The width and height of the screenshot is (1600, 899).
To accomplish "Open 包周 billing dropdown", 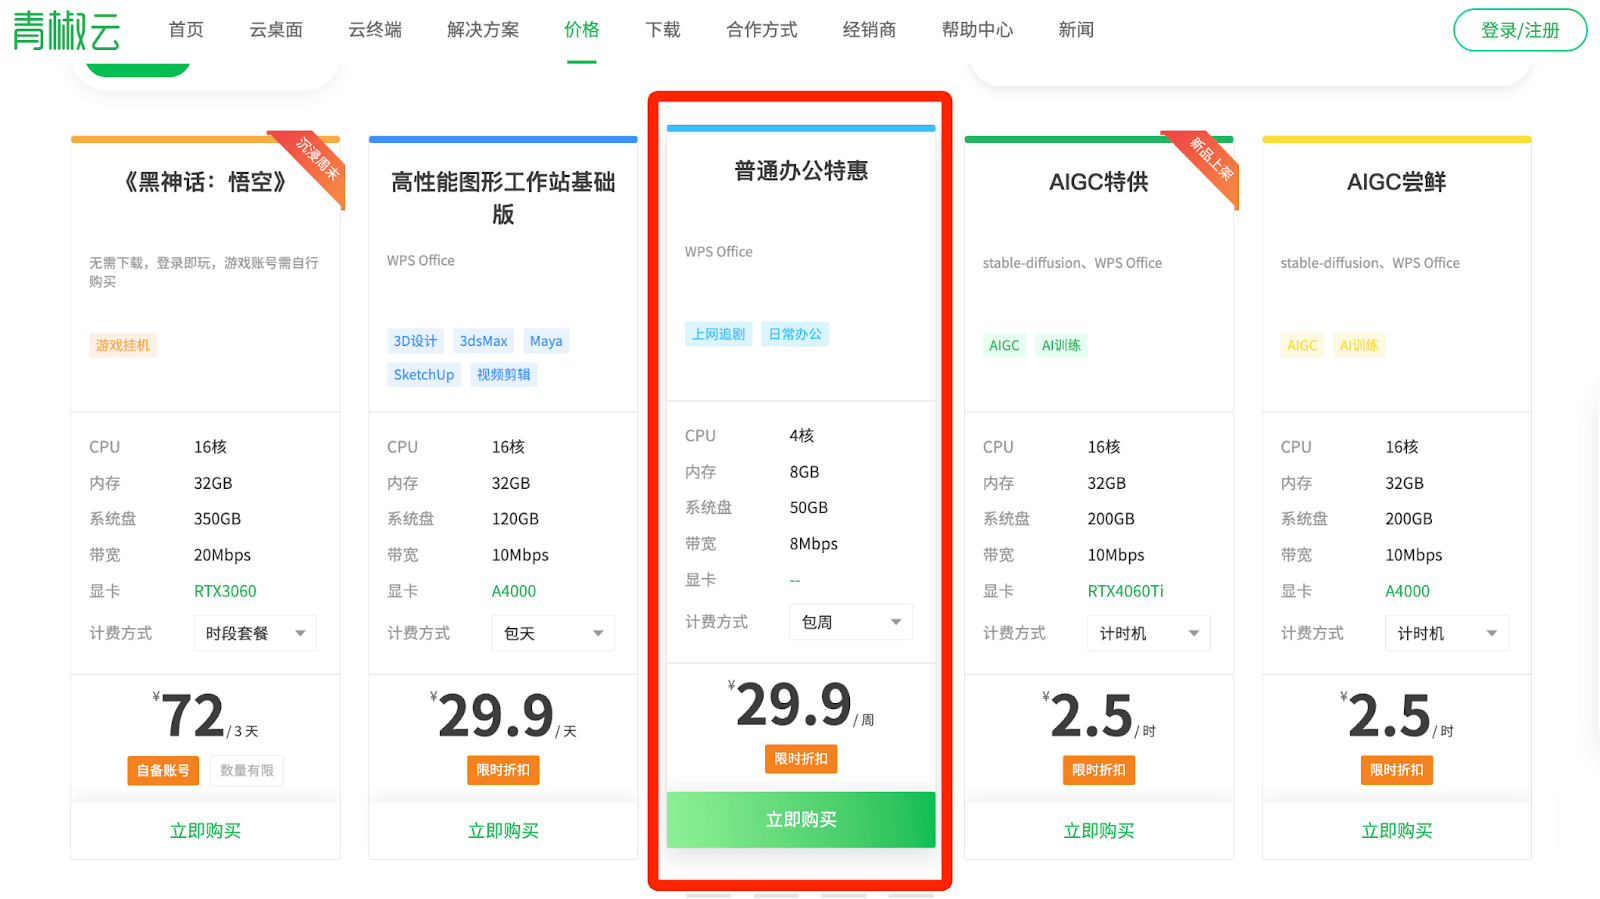I will tap(851, 622).
